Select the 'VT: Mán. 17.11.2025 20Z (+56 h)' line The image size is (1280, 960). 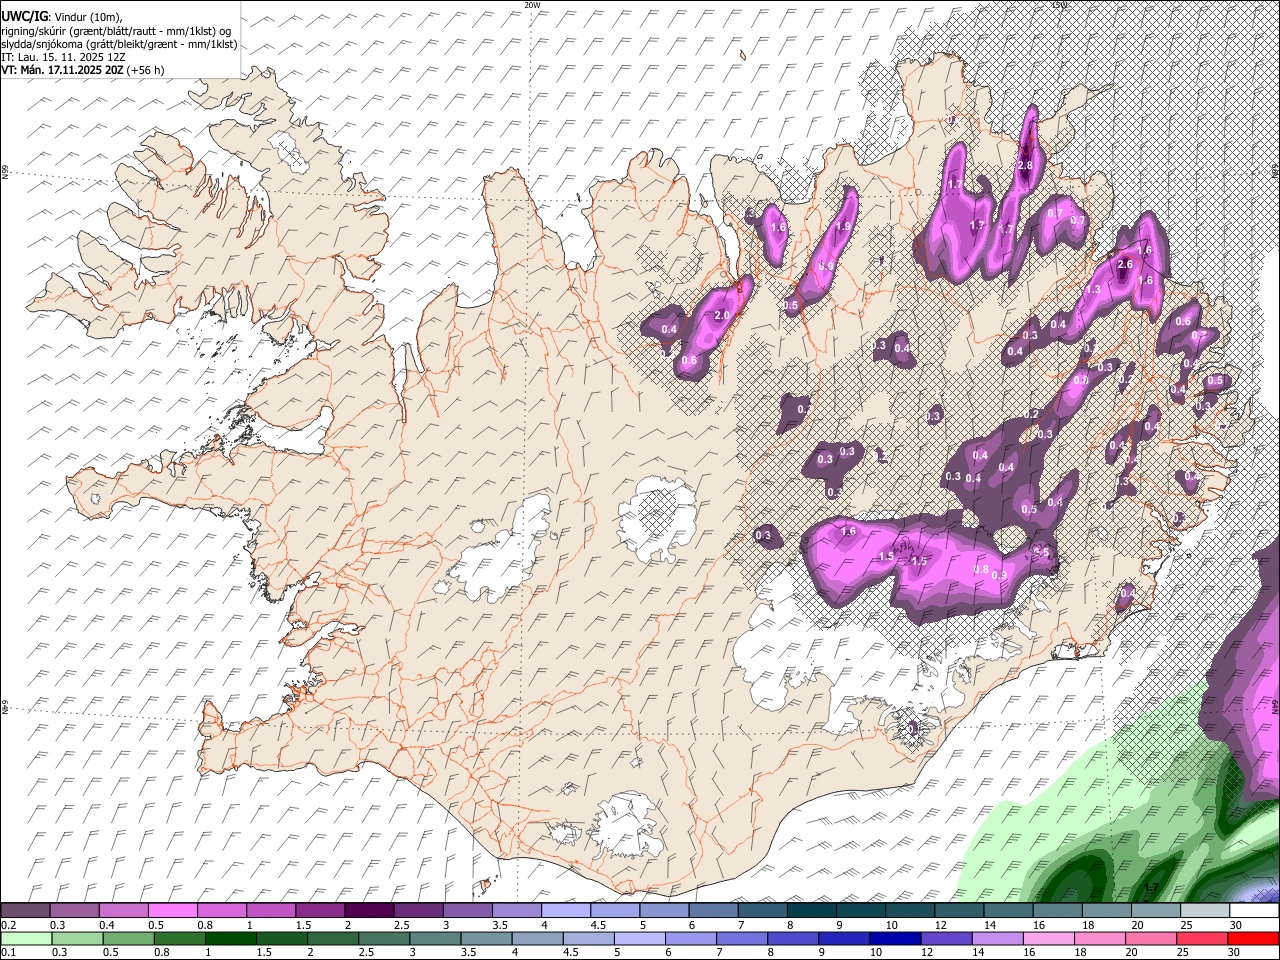tap(83, 70)
